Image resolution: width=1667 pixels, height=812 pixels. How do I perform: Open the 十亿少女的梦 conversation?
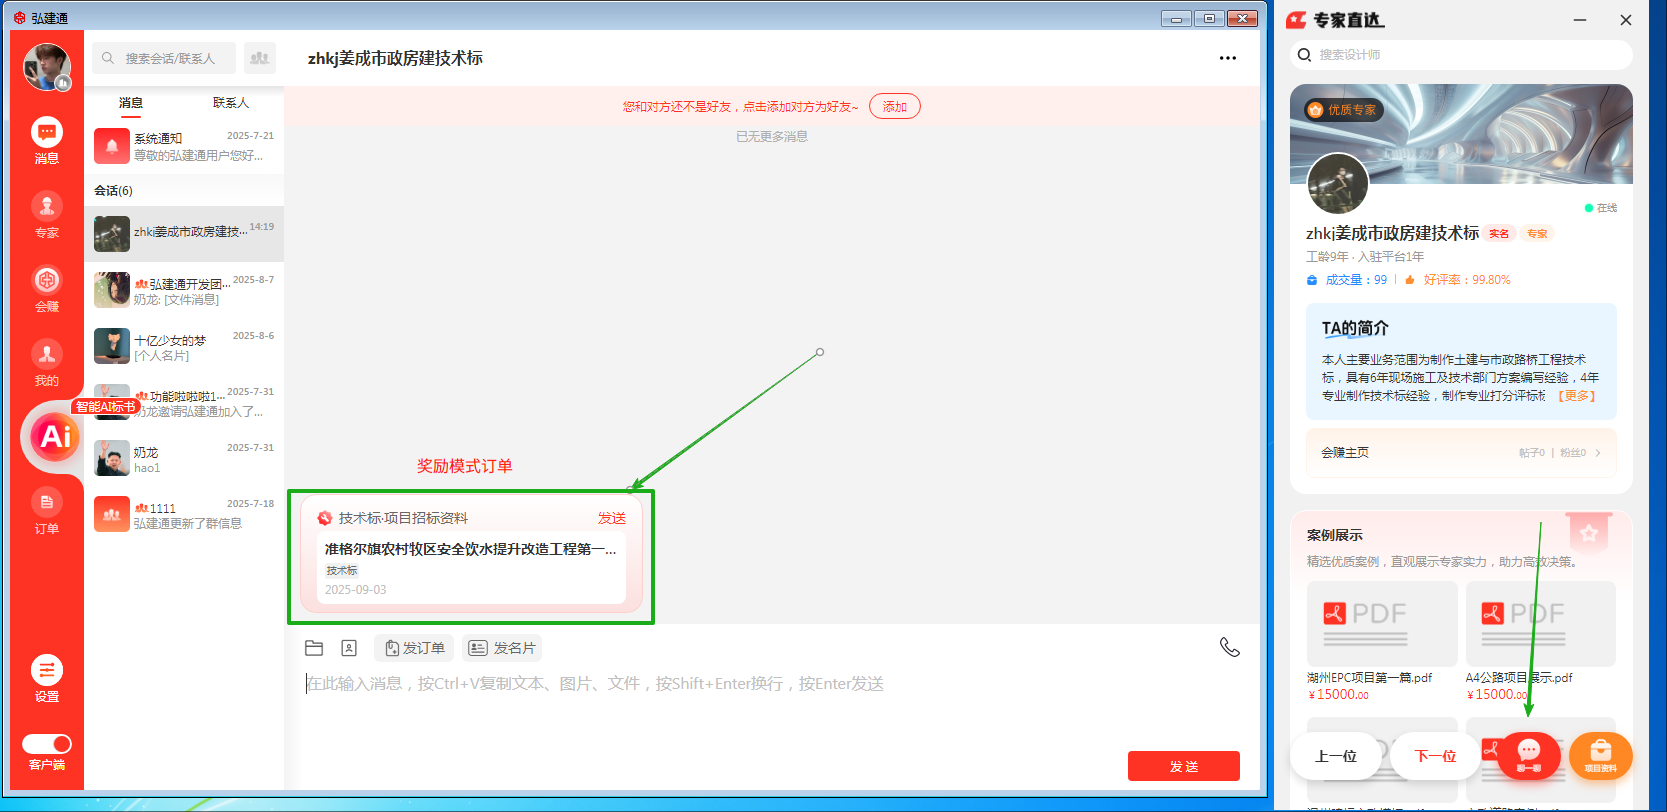(184, 346)
